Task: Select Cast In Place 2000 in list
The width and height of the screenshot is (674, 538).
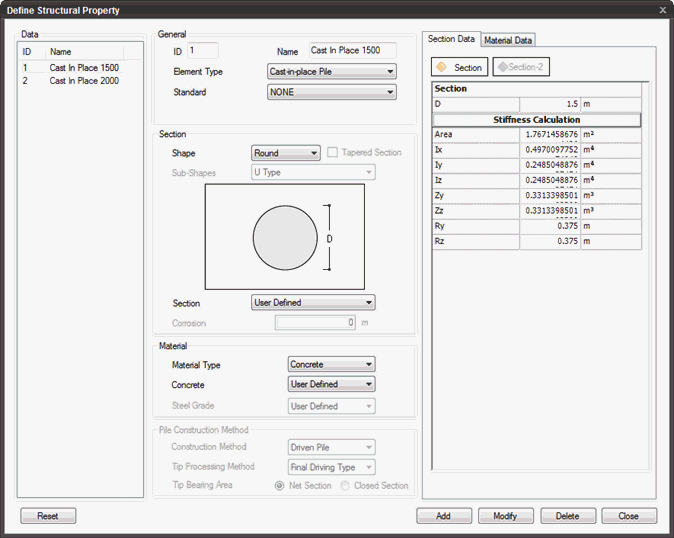Action: [84, 81]
